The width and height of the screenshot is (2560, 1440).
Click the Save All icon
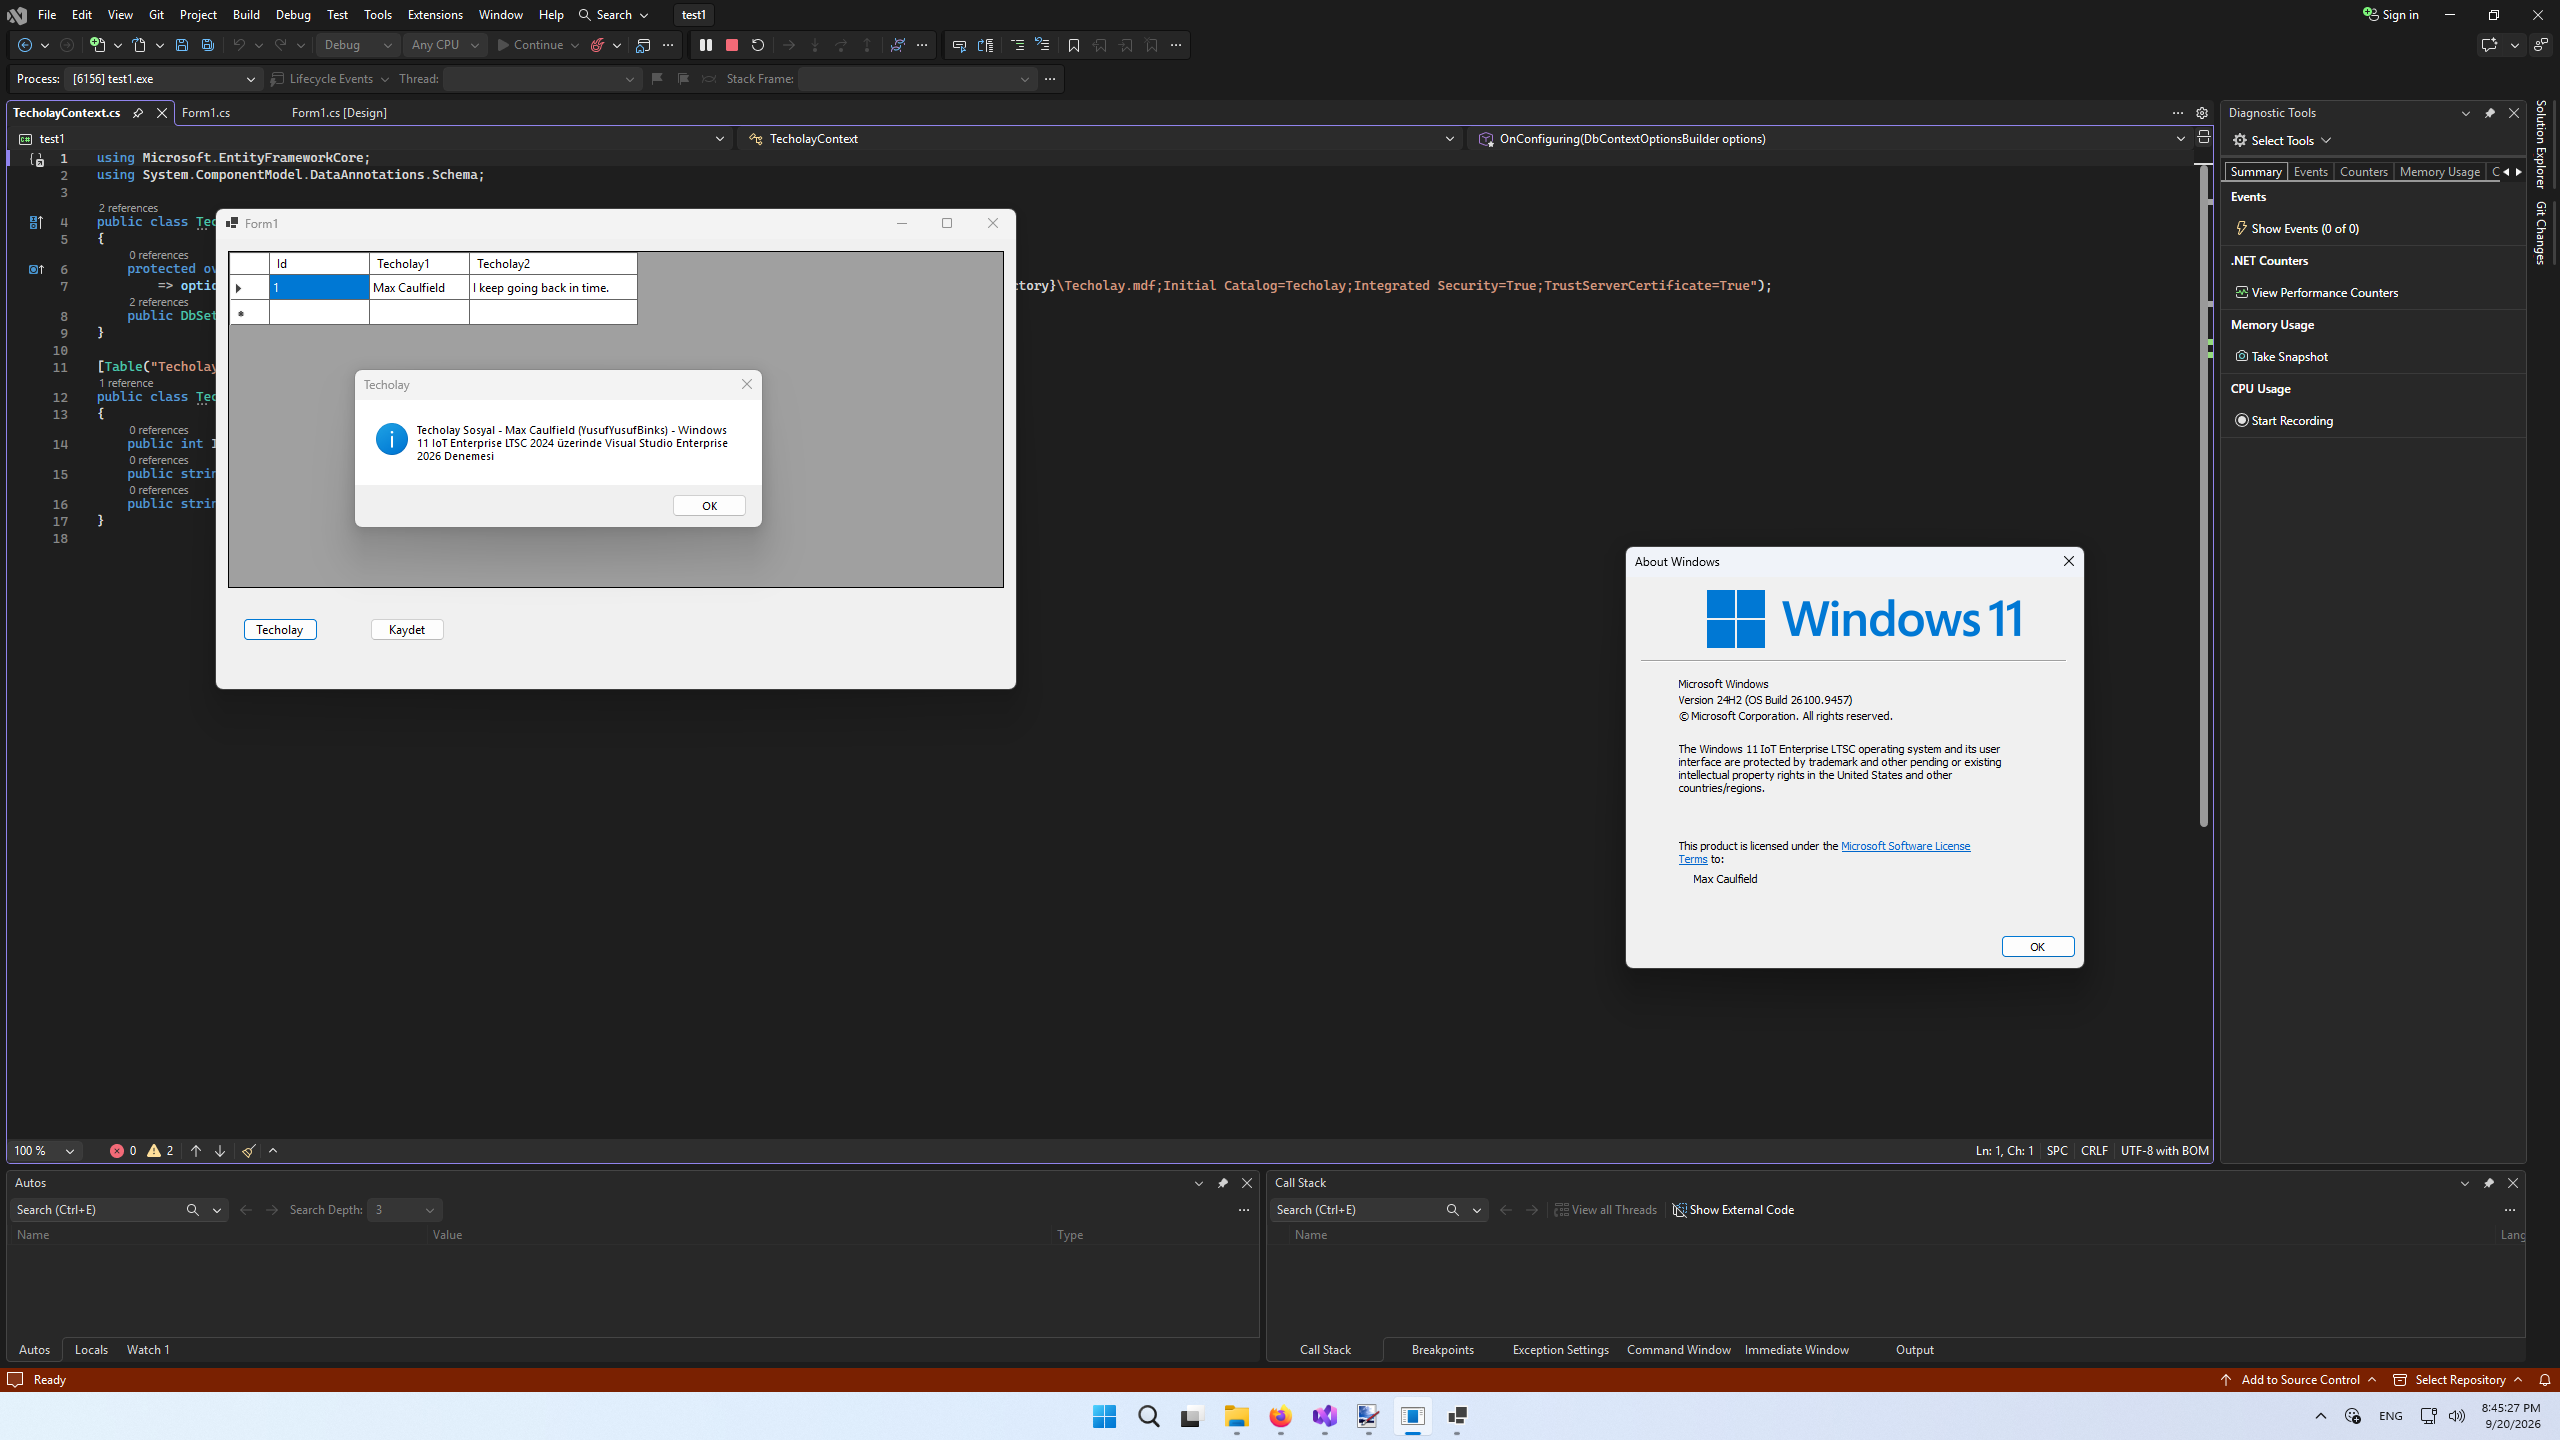pos(208,45)
